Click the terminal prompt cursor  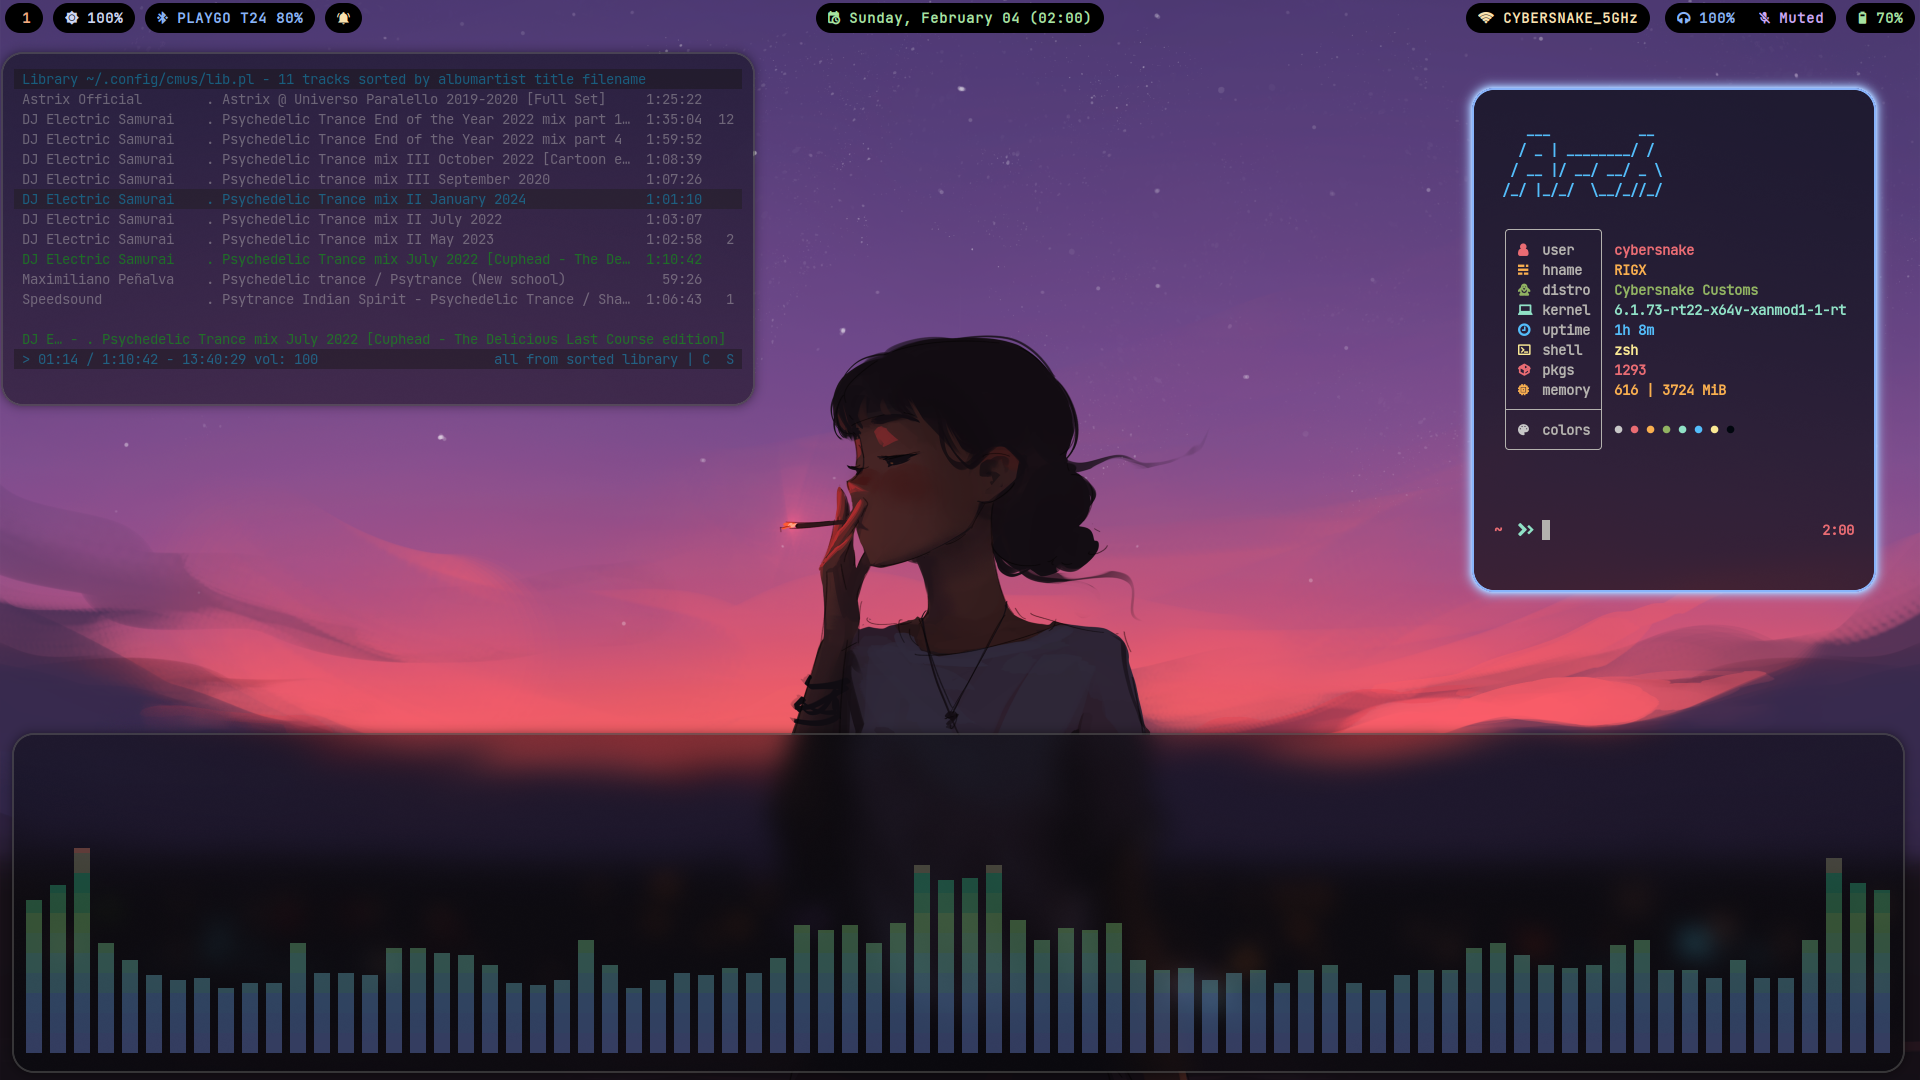1546,530
